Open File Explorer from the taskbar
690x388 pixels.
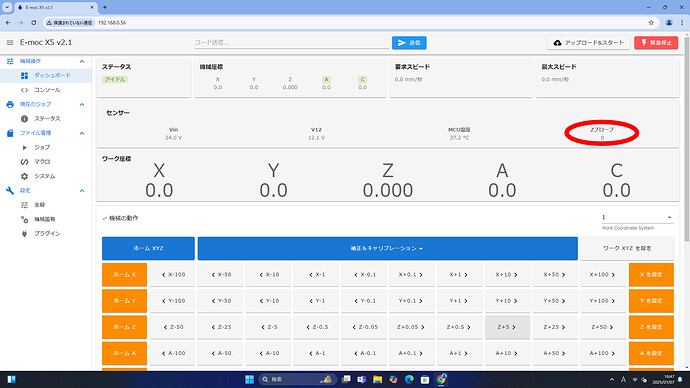(x=378, y=379)
